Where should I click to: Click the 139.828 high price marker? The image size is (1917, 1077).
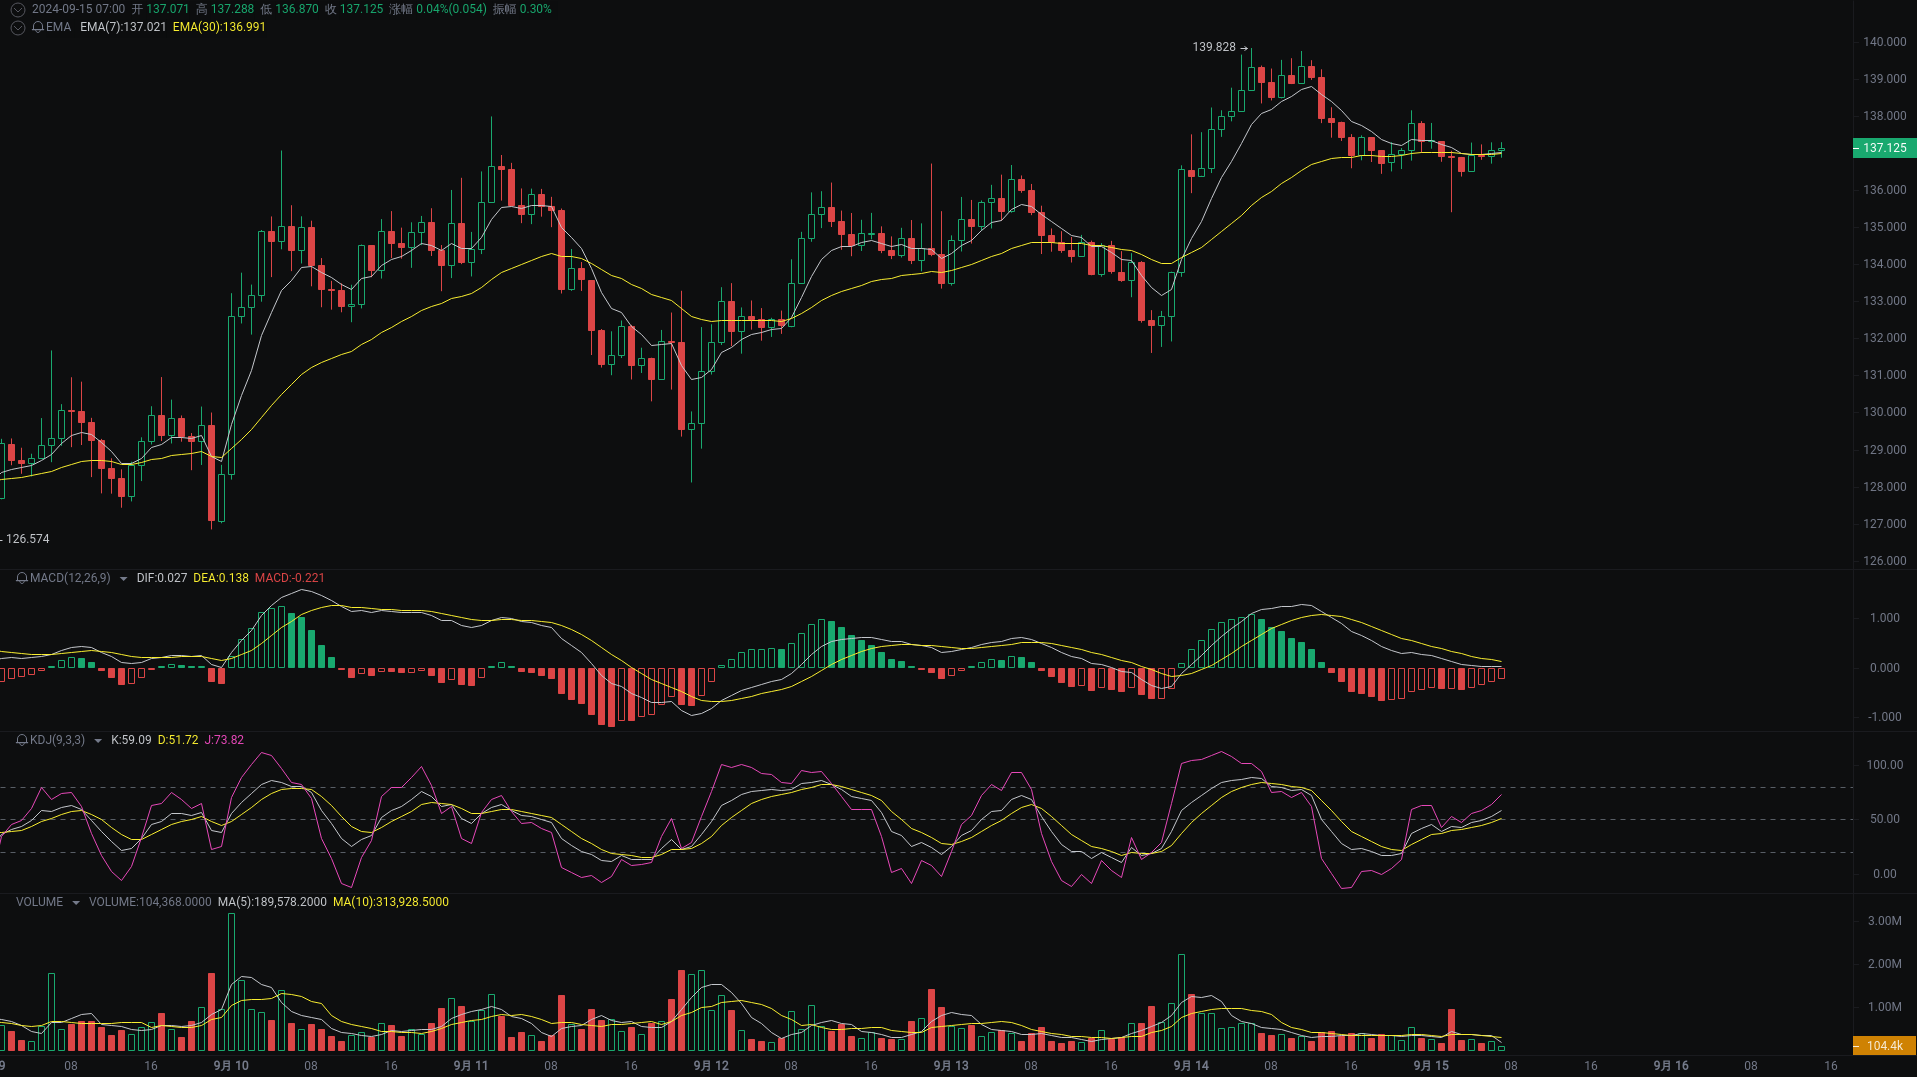(x=1213, y=45)
